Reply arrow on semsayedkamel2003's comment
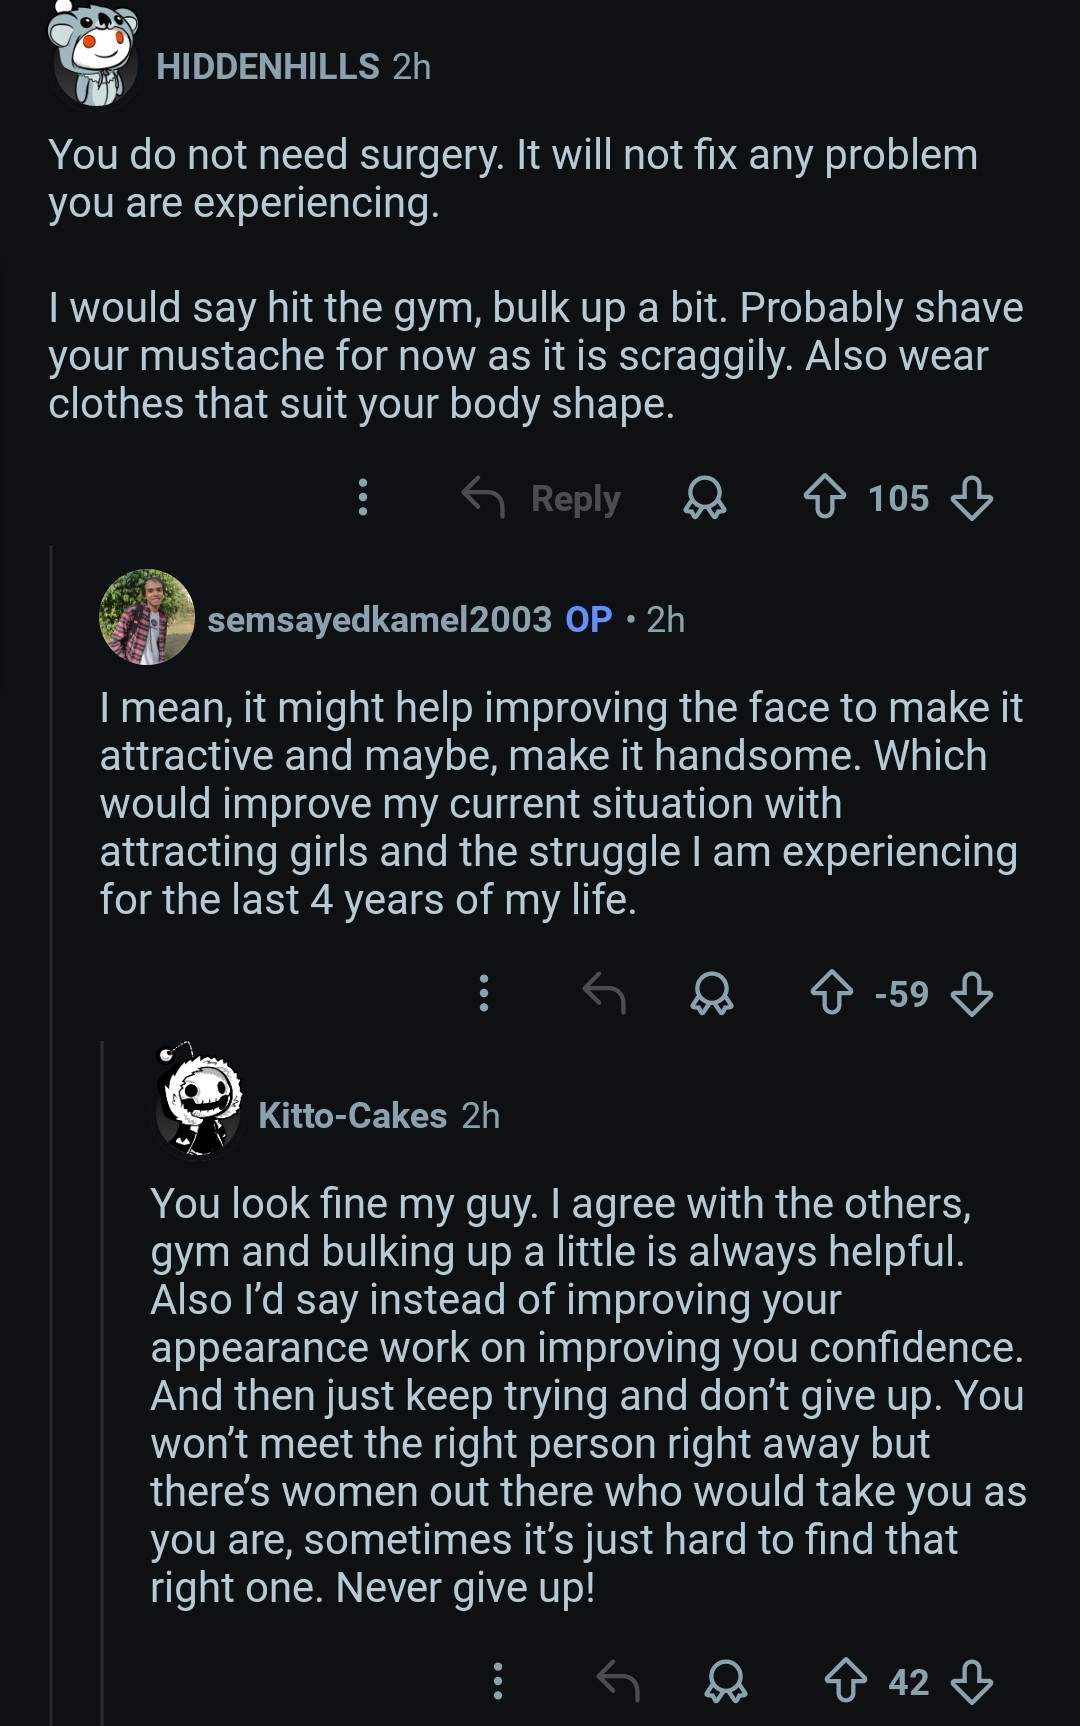The width and height of the screenshot is (1080, 1726). 604,993
